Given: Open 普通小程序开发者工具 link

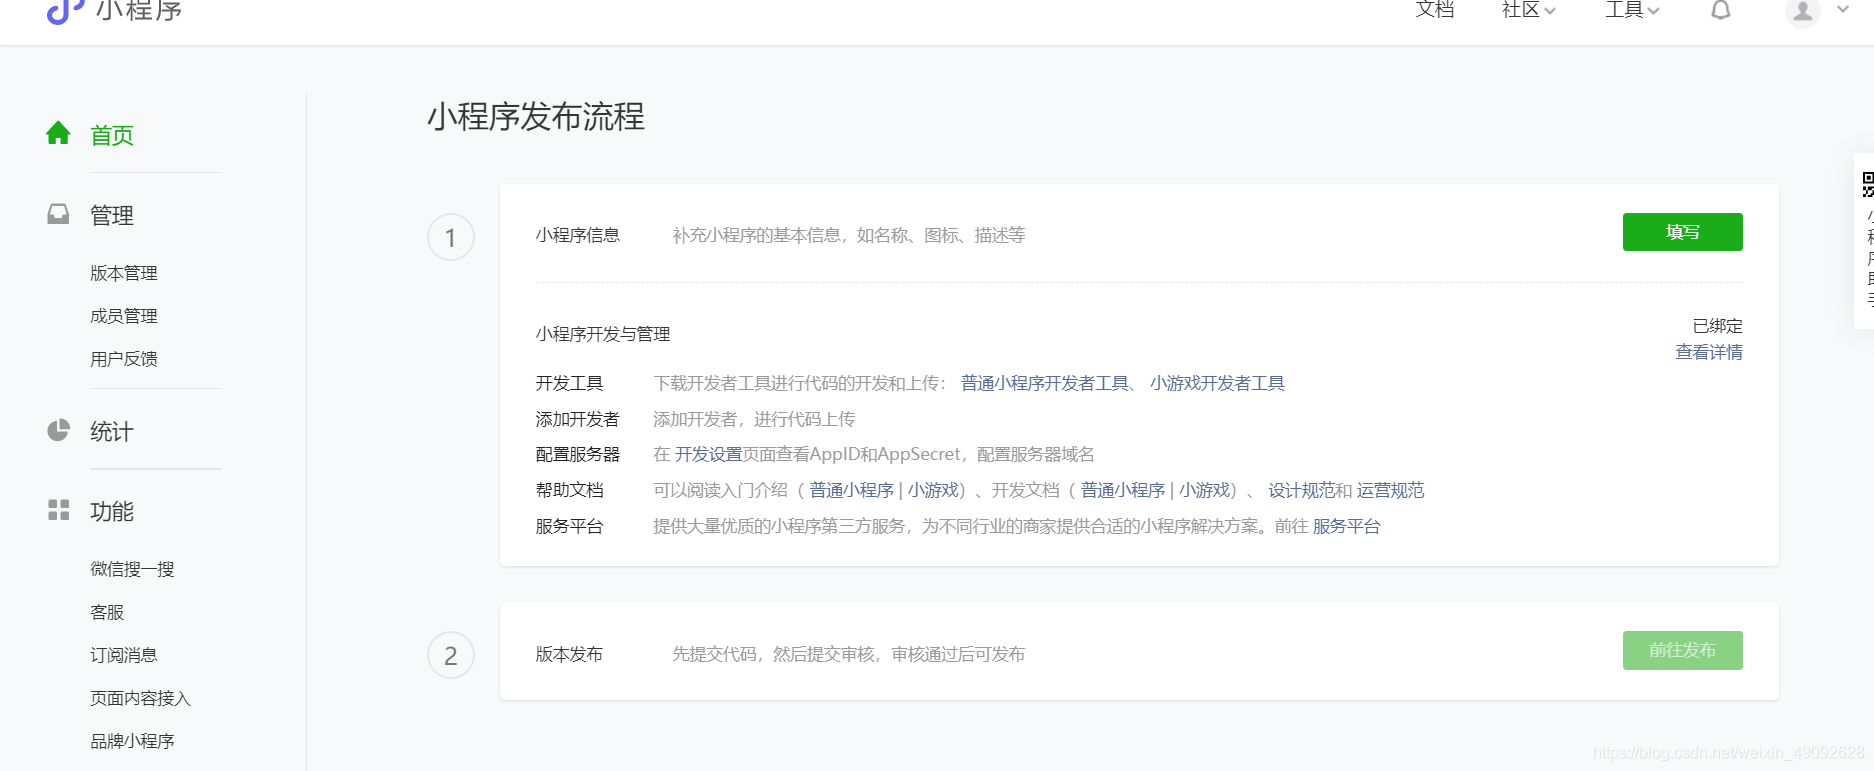Looking at the screenshot, I should (x=1045, y=383).
